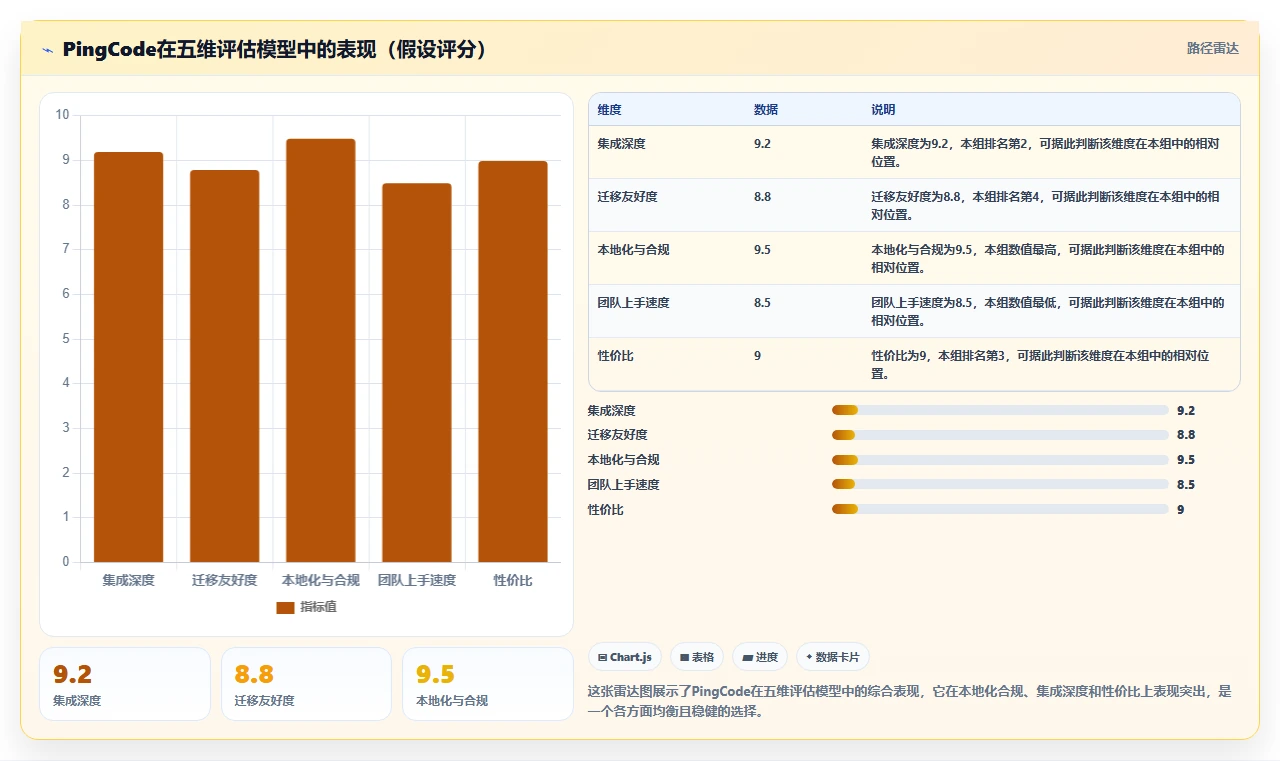Click the 集成深度 bar in the chart
Screen dimensions: 1280x761
pyautogui.click(x=128, y=357)
